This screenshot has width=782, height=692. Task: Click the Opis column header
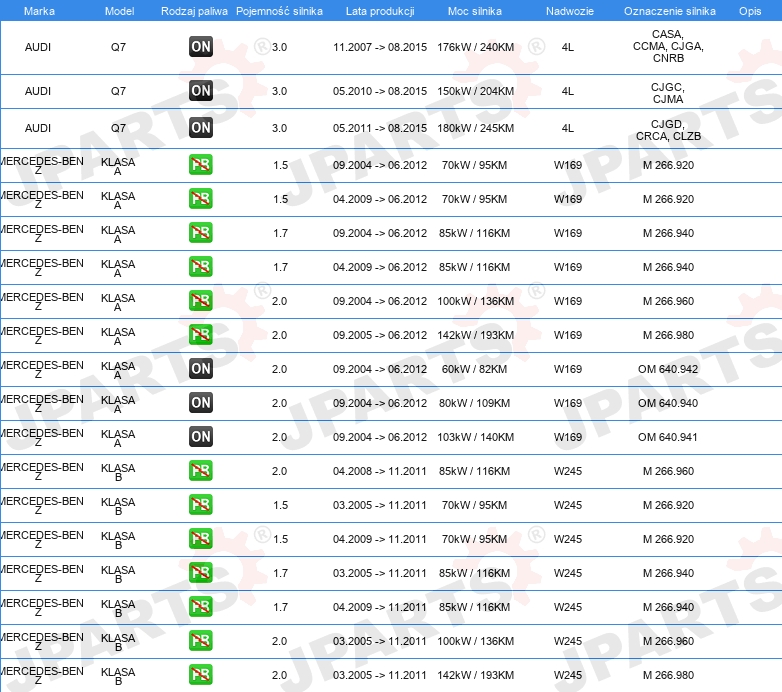750,11
